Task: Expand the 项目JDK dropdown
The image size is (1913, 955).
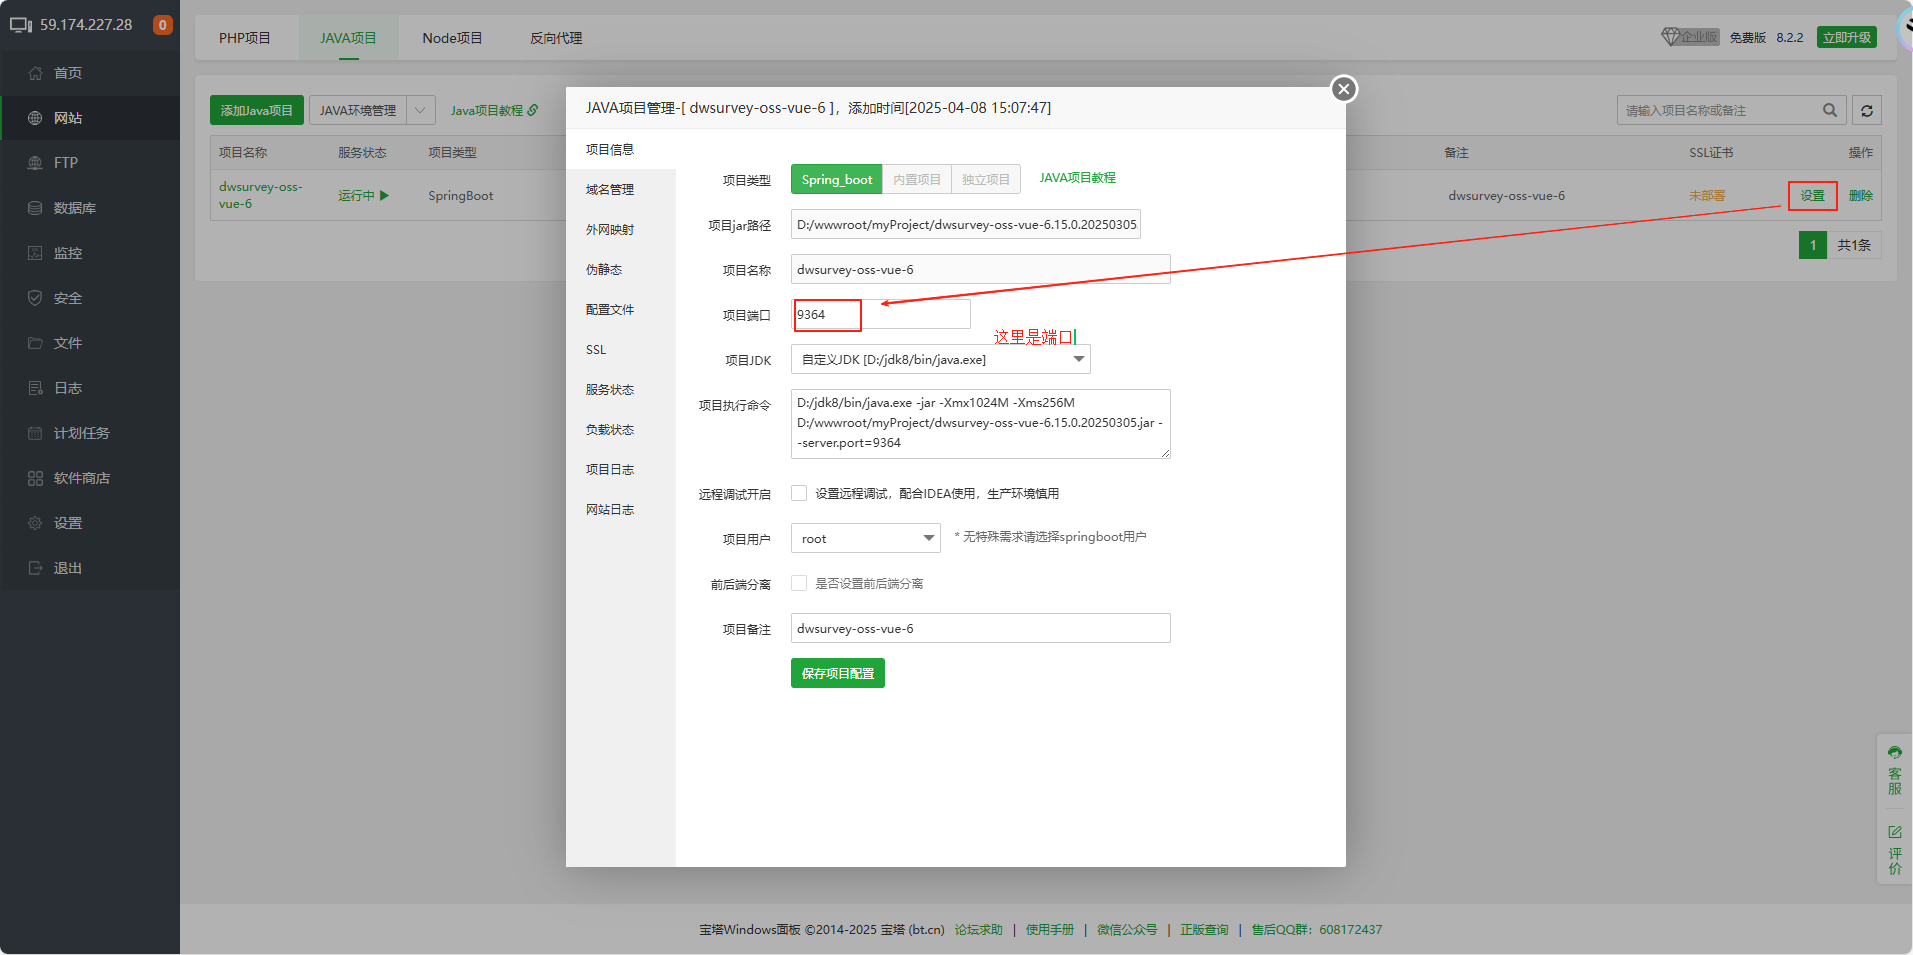Action: (x=1078, y=359)
